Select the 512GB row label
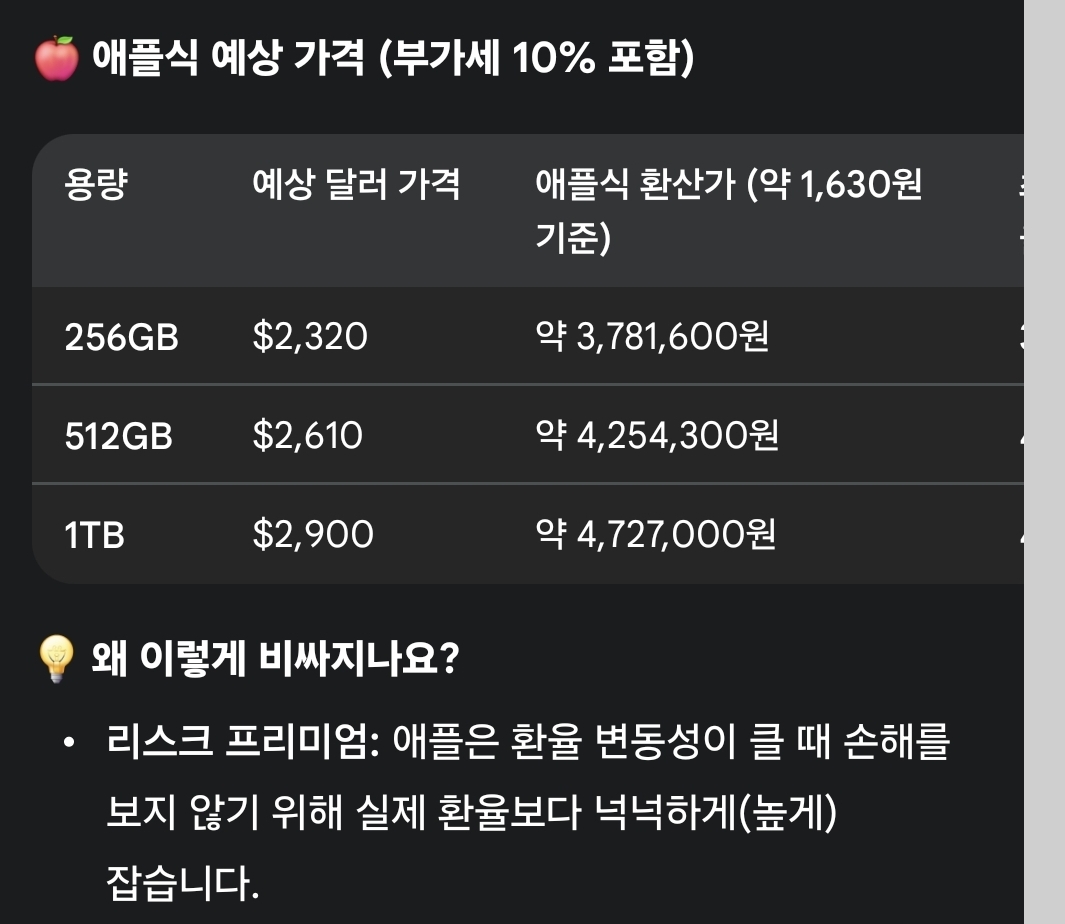This screenshot has width=1065, height=924. pyautogui.click(x=118, y=436)
